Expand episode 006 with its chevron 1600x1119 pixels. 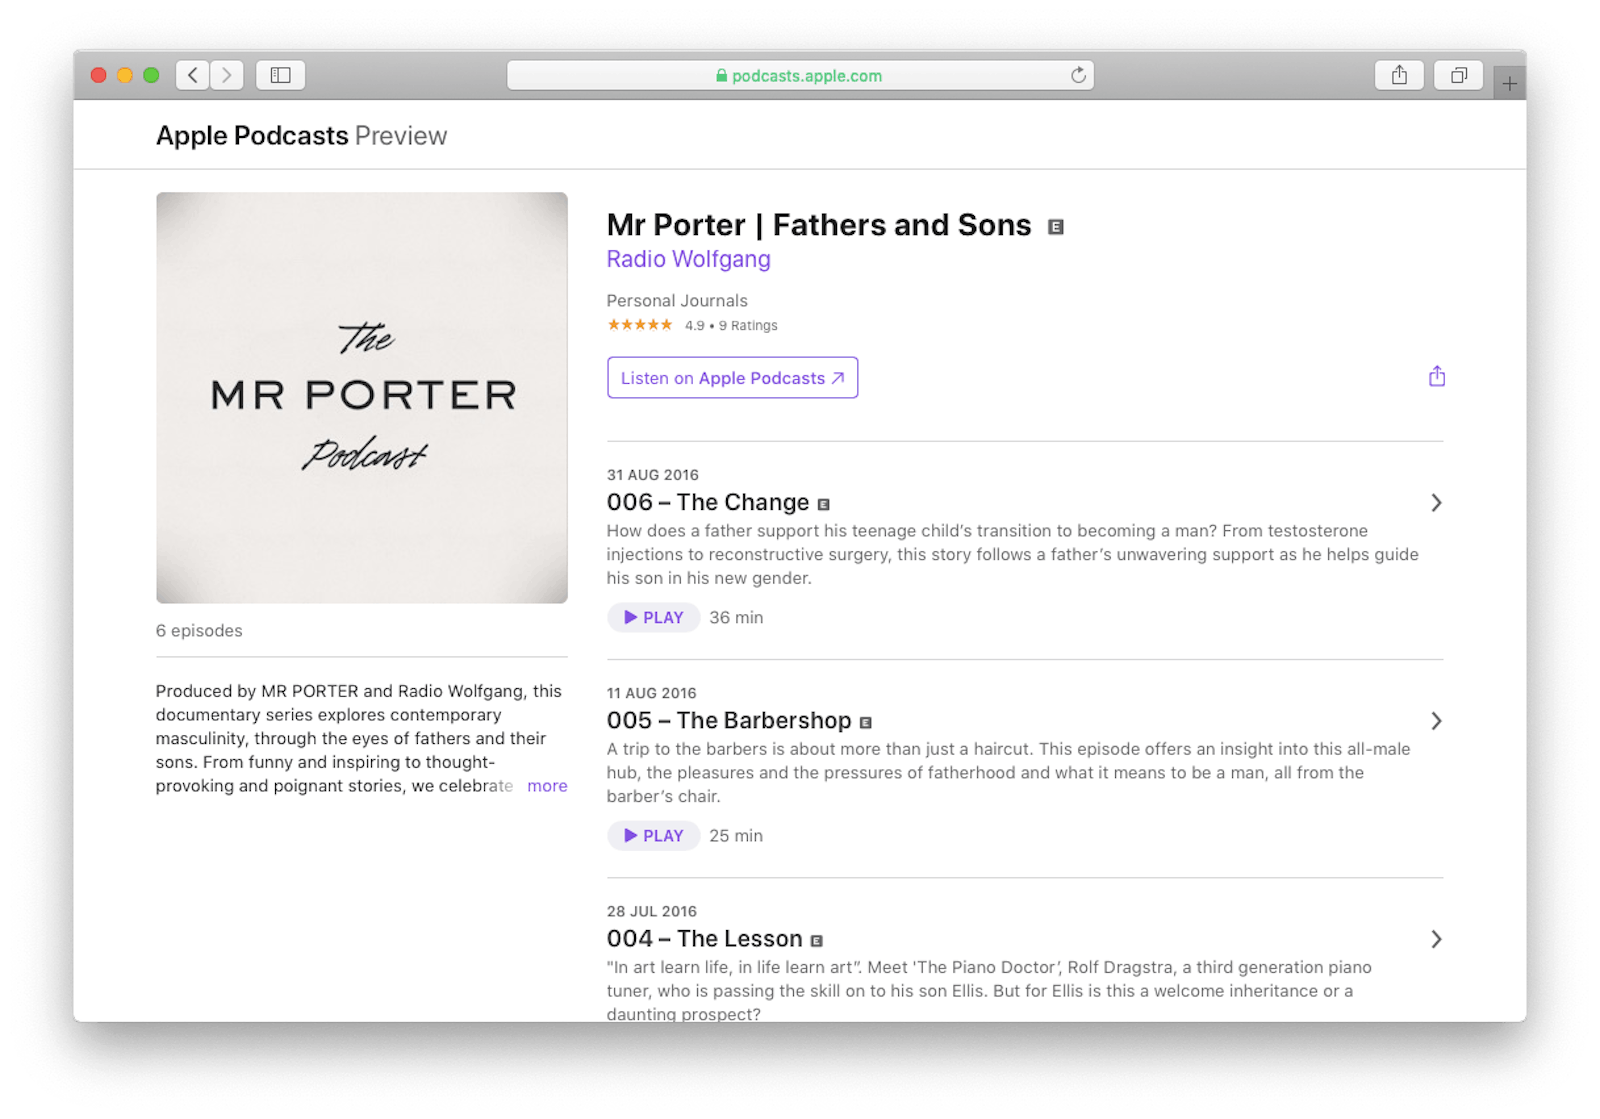click(1436, 503)
